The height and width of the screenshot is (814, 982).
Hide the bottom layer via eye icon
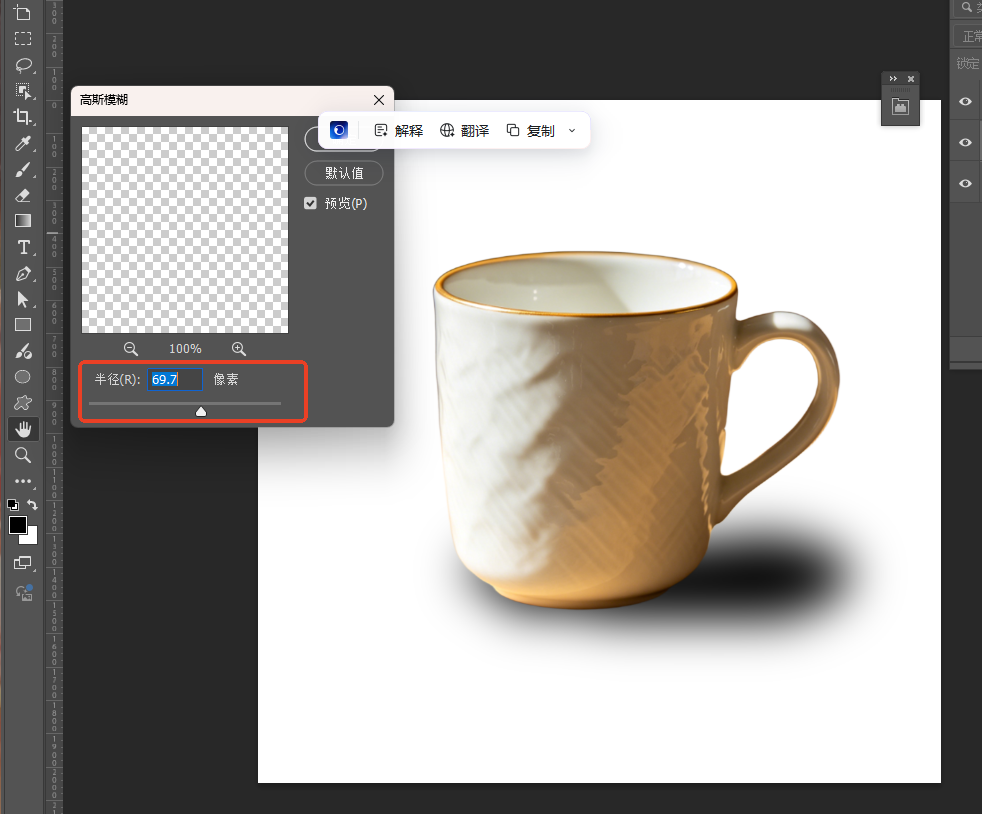[x=965, y=183]
